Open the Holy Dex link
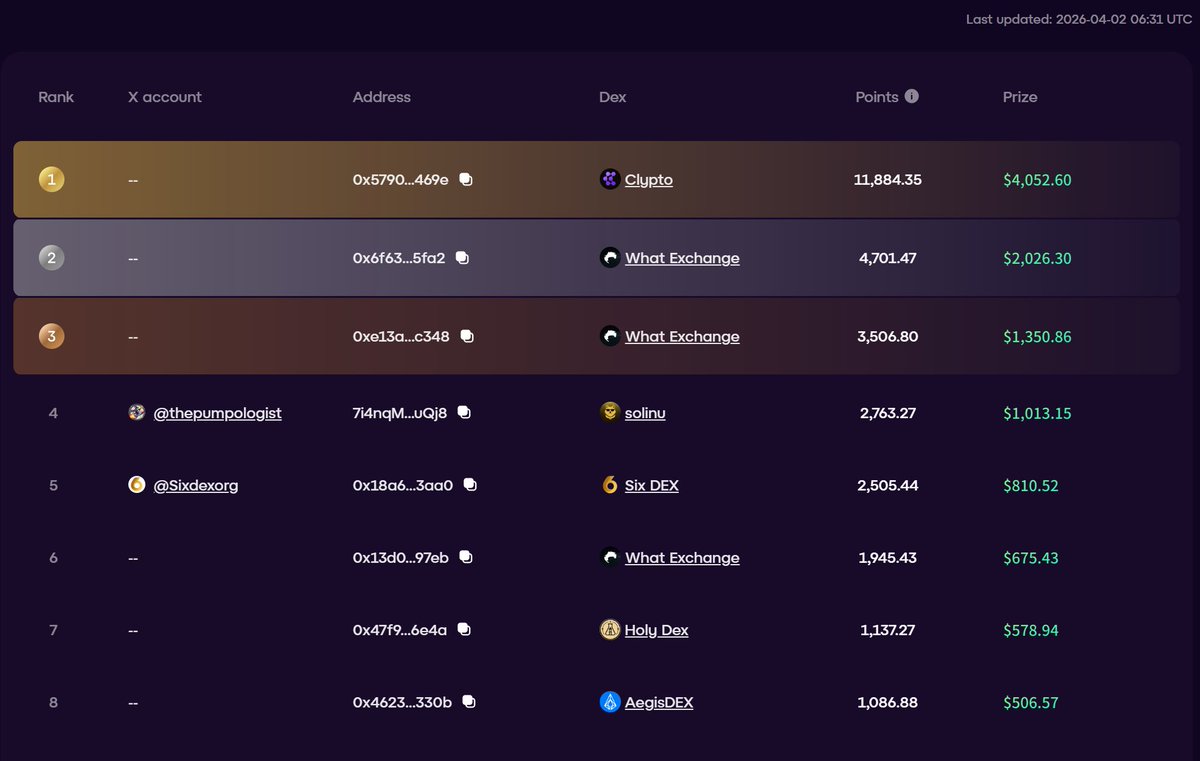1200x761 pixels. pyautogui.click(x=657, y=630)
